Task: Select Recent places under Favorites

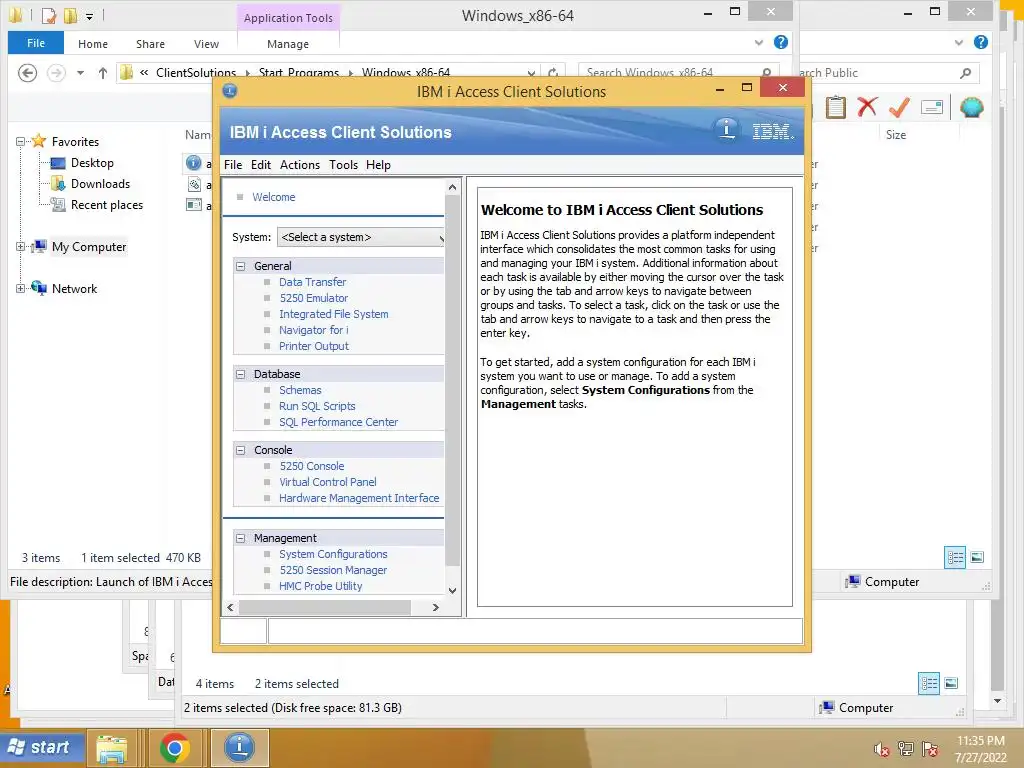Action: point(106,205)
